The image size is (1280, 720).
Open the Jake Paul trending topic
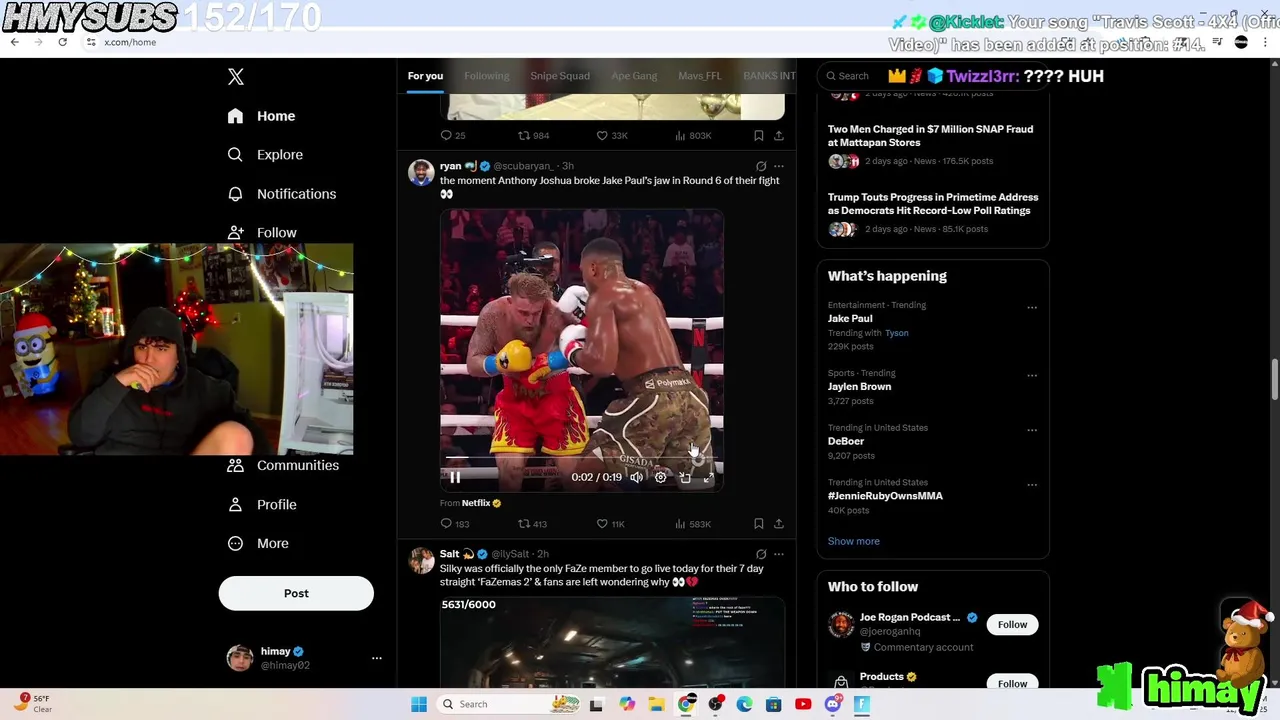click(x=850, y=318)
